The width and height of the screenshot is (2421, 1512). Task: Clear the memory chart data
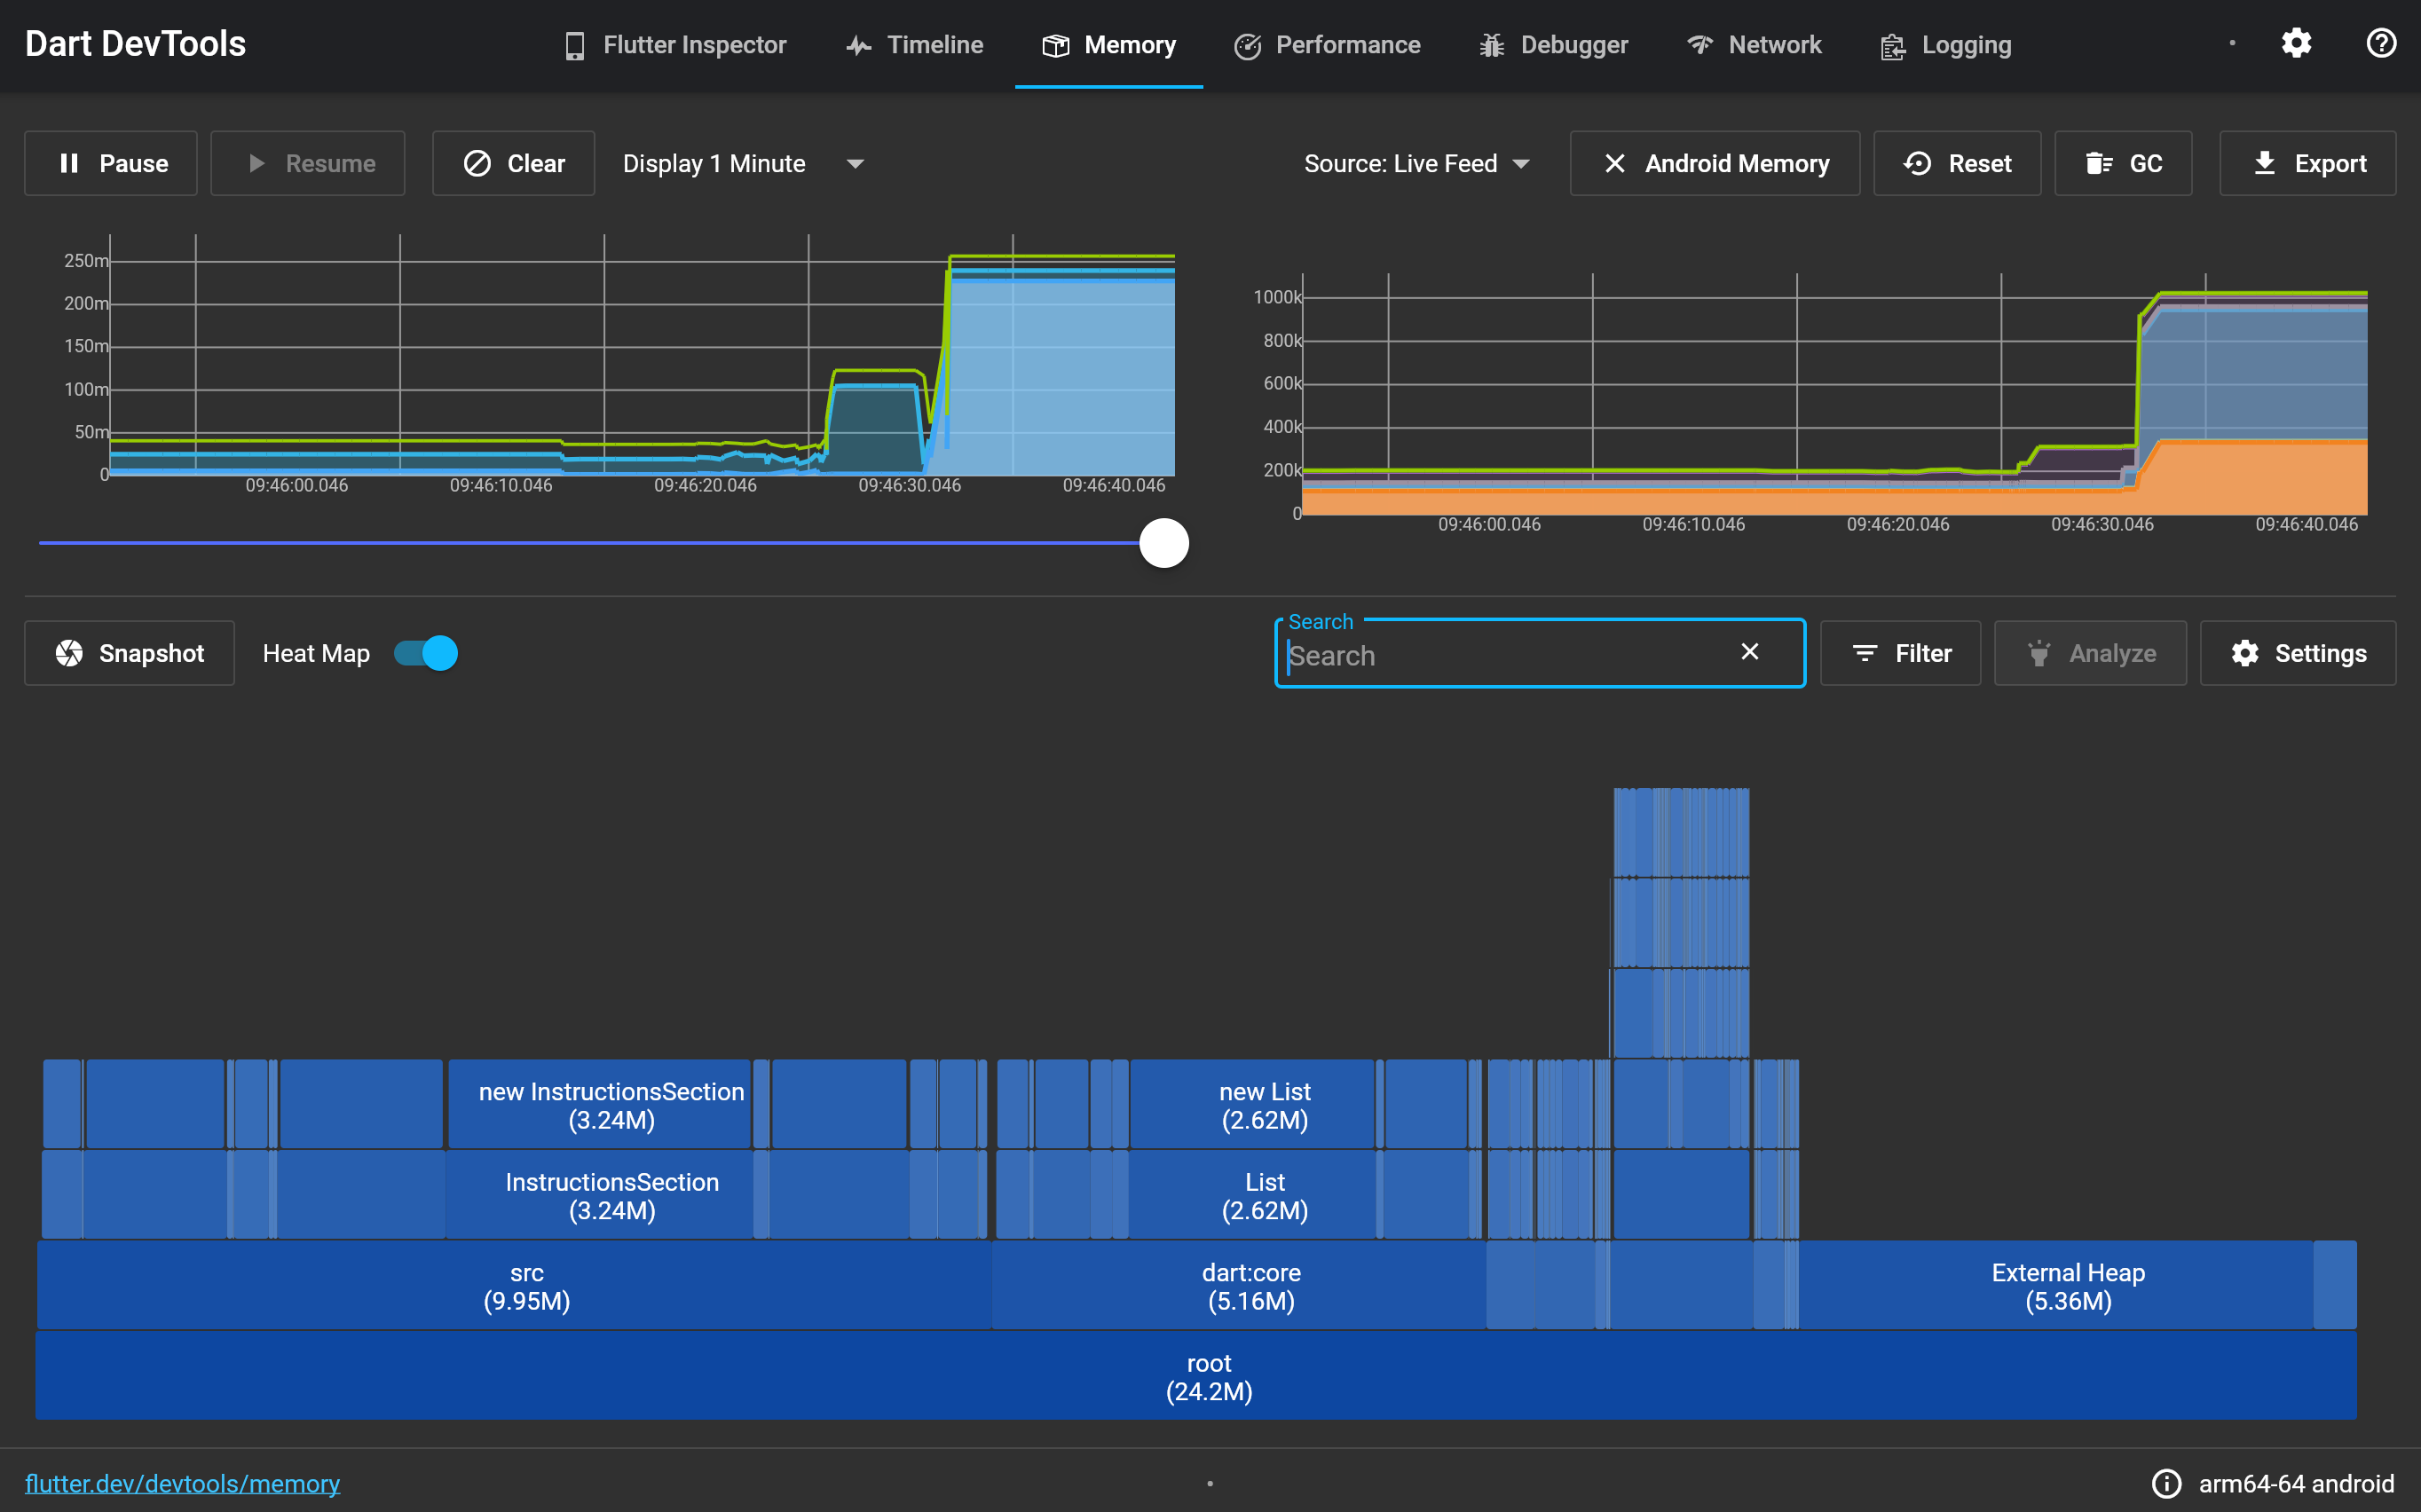[x=513, y=163]
